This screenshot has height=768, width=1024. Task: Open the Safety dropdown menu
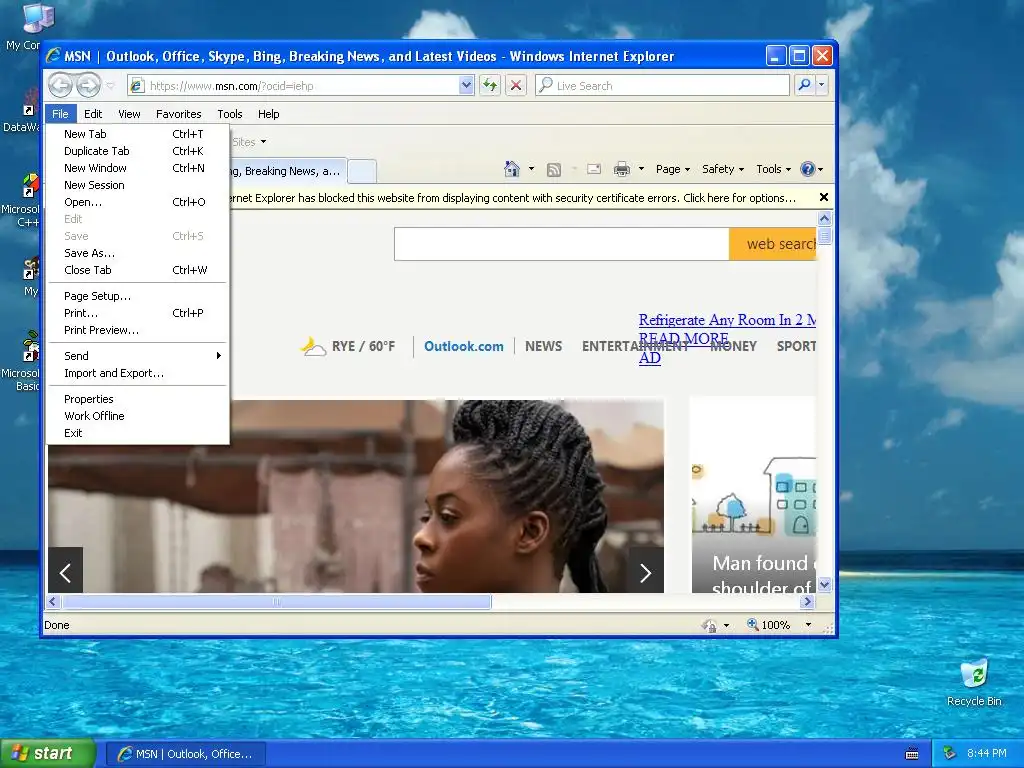coord(722,169)
